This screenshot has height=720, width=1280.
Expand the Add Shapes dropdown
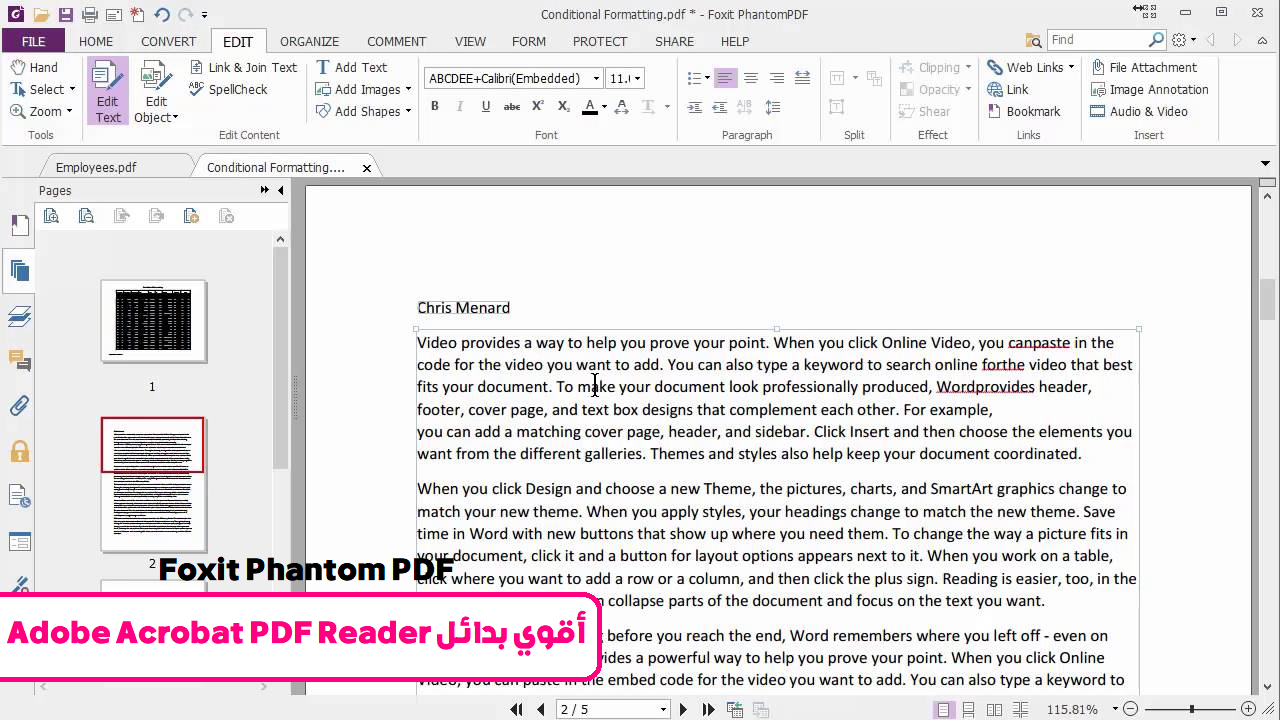pyautogui.click(x=408, y=112)
